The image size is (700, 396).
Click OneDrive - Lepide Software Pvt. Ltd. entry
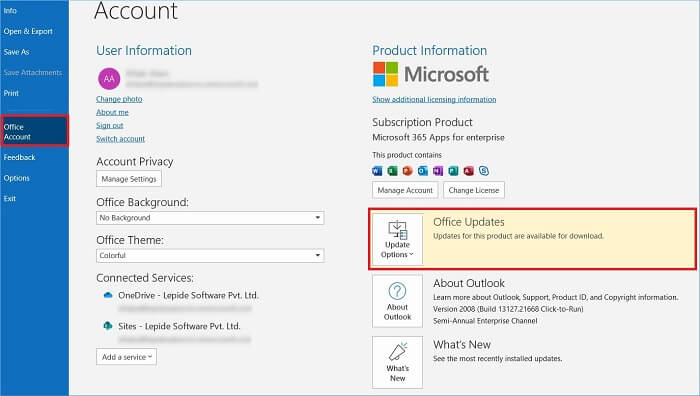pyautogui.click(x=188, y=295)
